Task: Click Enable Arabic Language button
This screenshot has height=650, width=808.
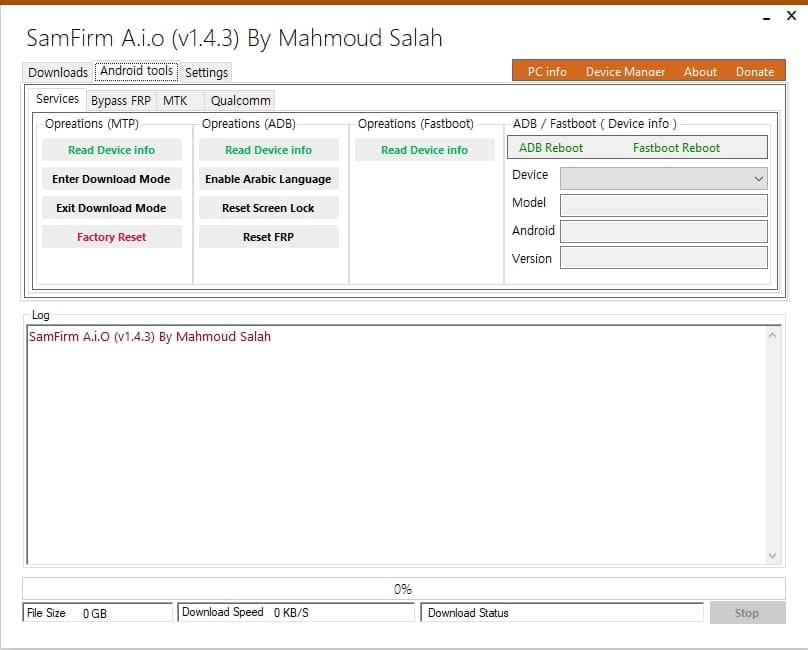Action: pos(268,179)
